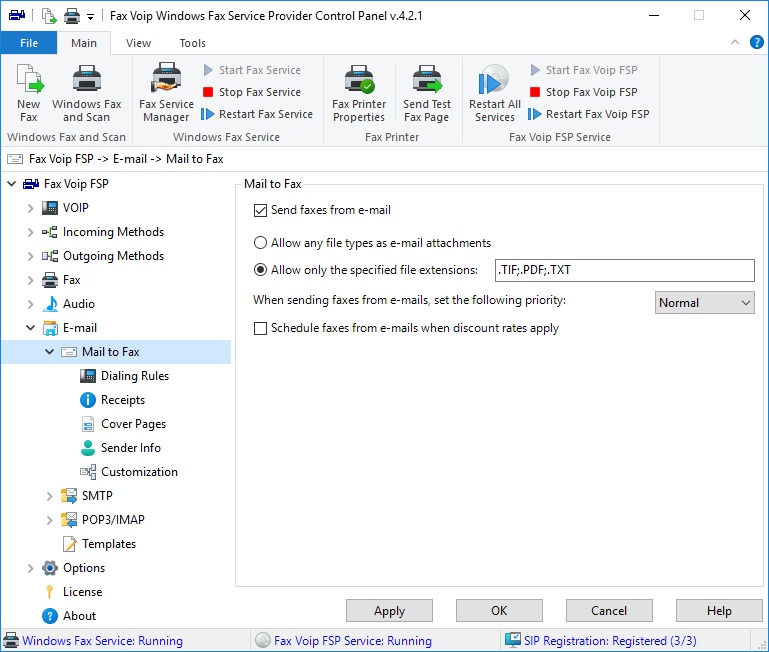Expand the POP3/IMAP chevron
769x652 pixels.
(x=50, y=520)
